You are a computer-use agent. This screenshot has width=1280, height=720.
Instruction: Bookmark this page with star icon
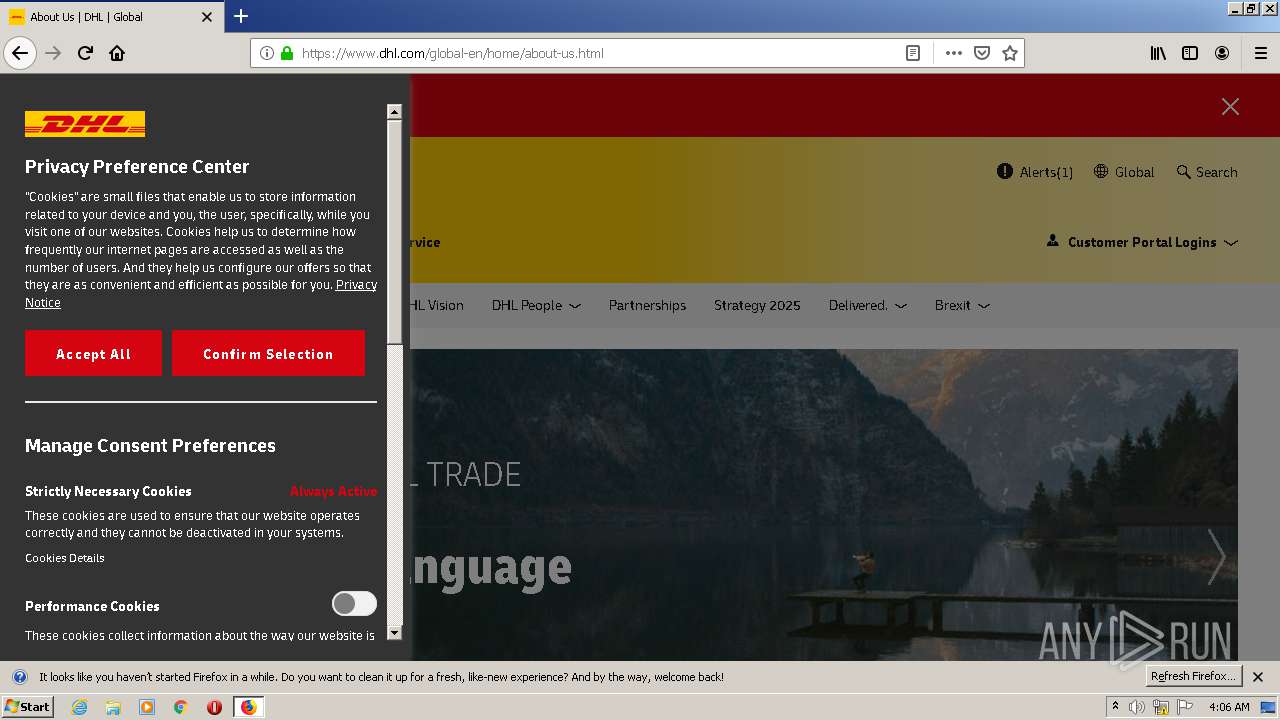pyautogui.click(x=1010, y=53)
